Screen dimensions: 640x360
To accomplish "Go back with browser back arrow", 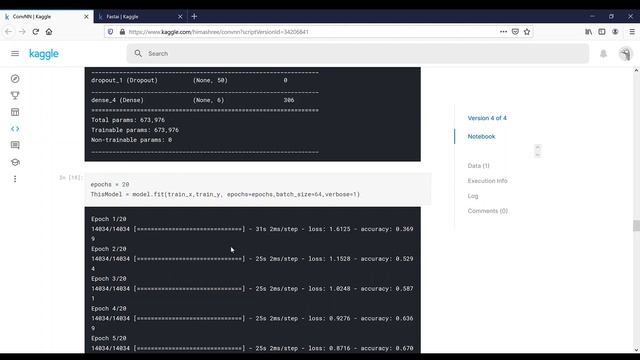I will click(x=9, y=31).
